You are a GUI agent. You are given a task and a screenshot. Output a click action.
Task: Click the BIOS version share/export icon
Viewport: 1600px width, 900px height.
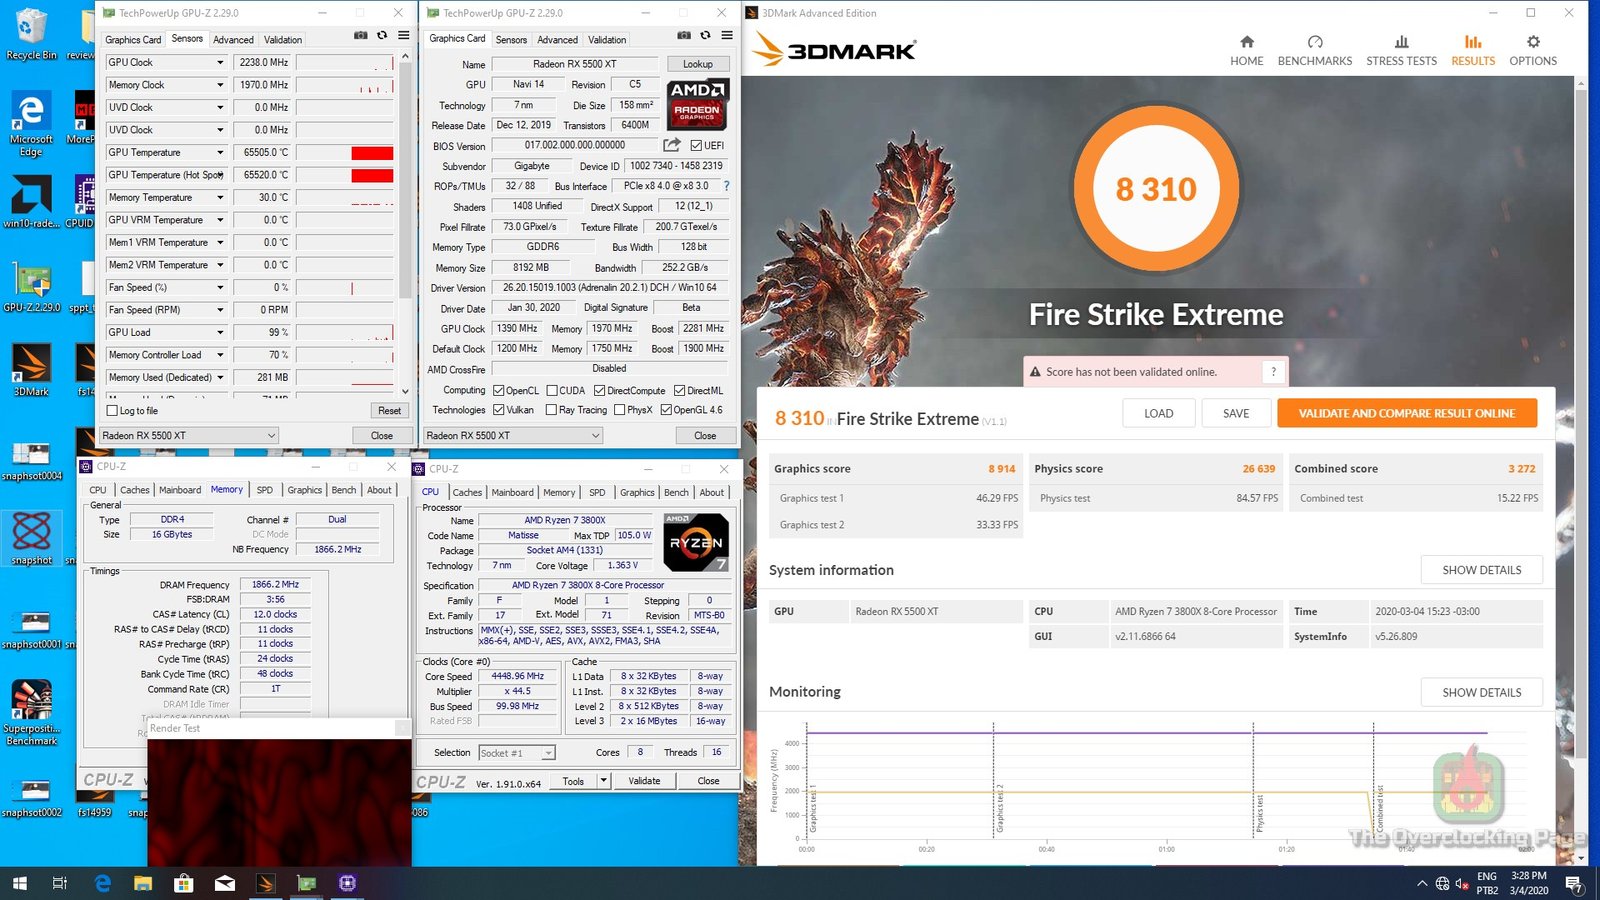pos(672,146)
